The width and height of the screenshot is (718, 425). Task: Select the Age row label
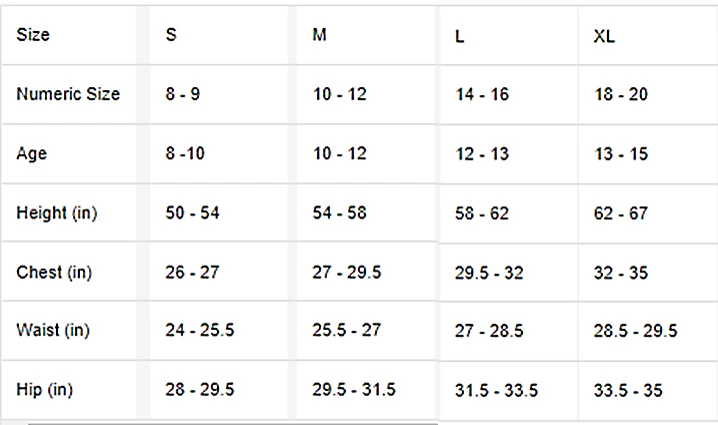coord(32,154)
